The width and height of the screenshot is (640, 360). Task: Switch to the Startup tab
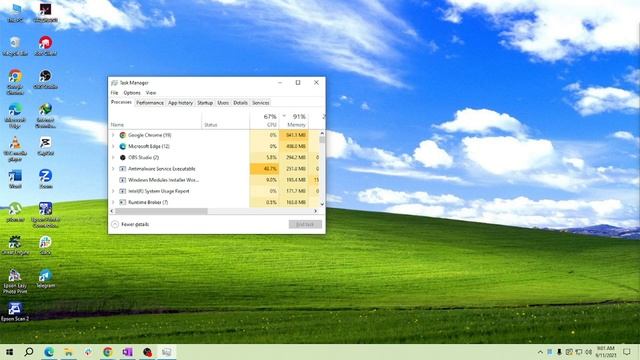pos(205,103)
